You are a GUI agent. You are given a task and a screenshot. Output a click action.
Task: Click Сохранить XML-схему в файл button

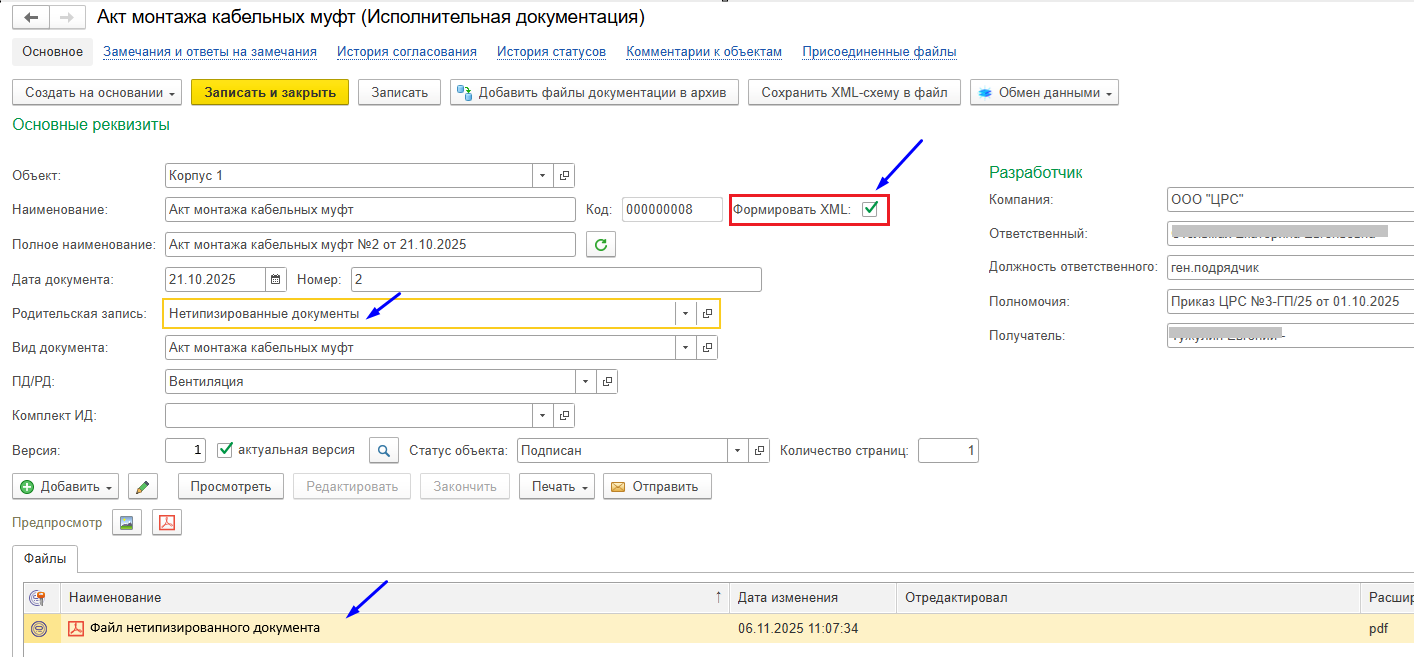tap(854, 93)
